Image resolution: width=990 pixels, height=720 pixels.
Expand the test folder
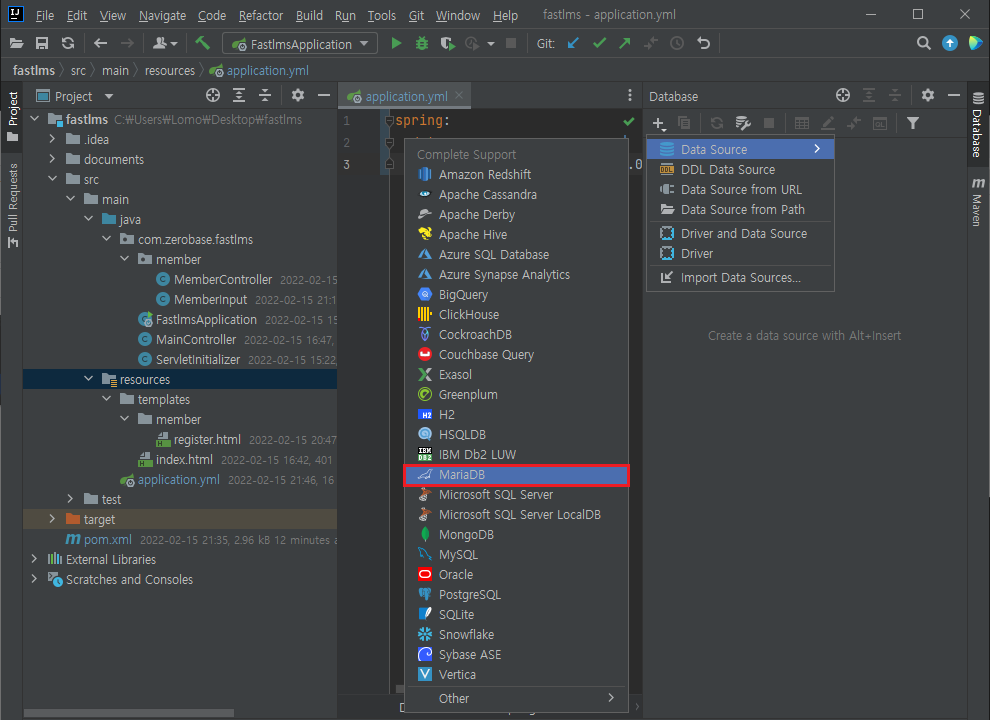click(70, 499)
